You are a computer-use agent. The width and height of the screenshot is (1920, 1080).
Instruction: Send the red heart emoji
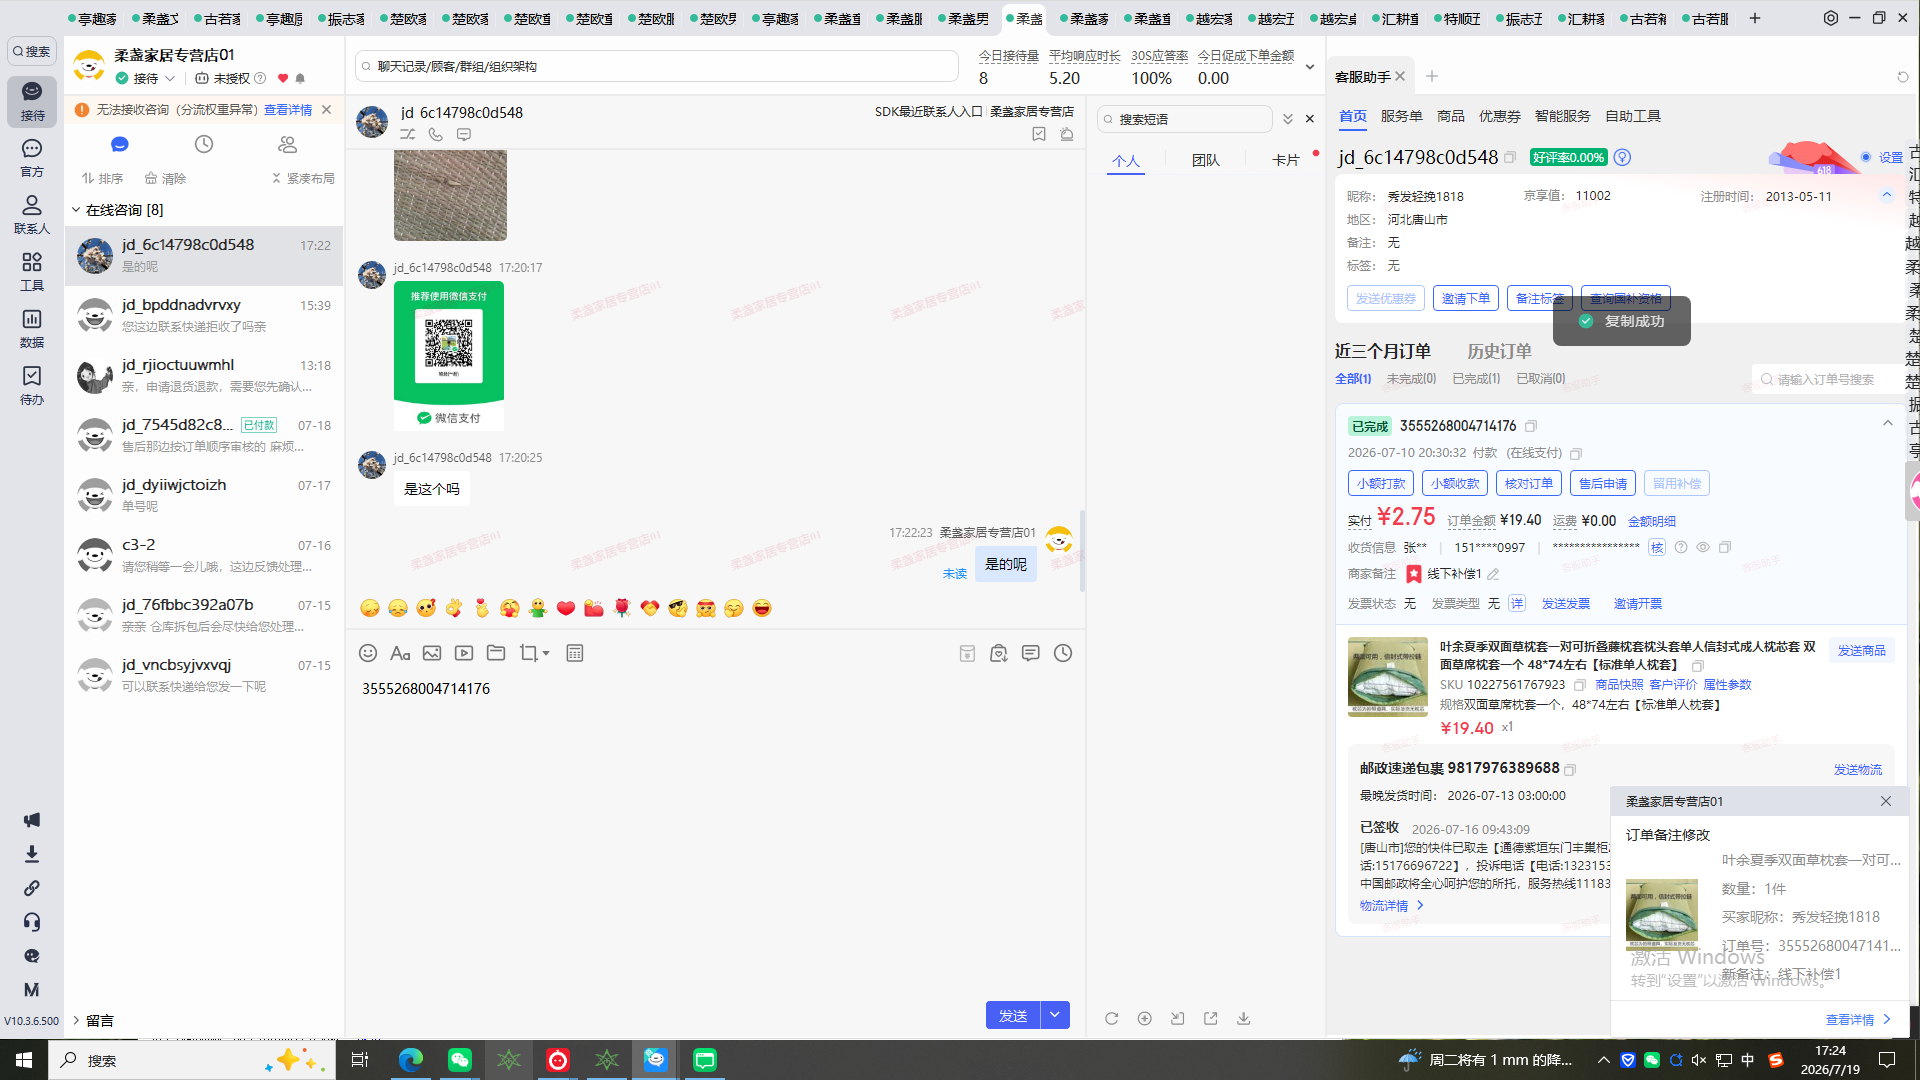tap(566, 608)
